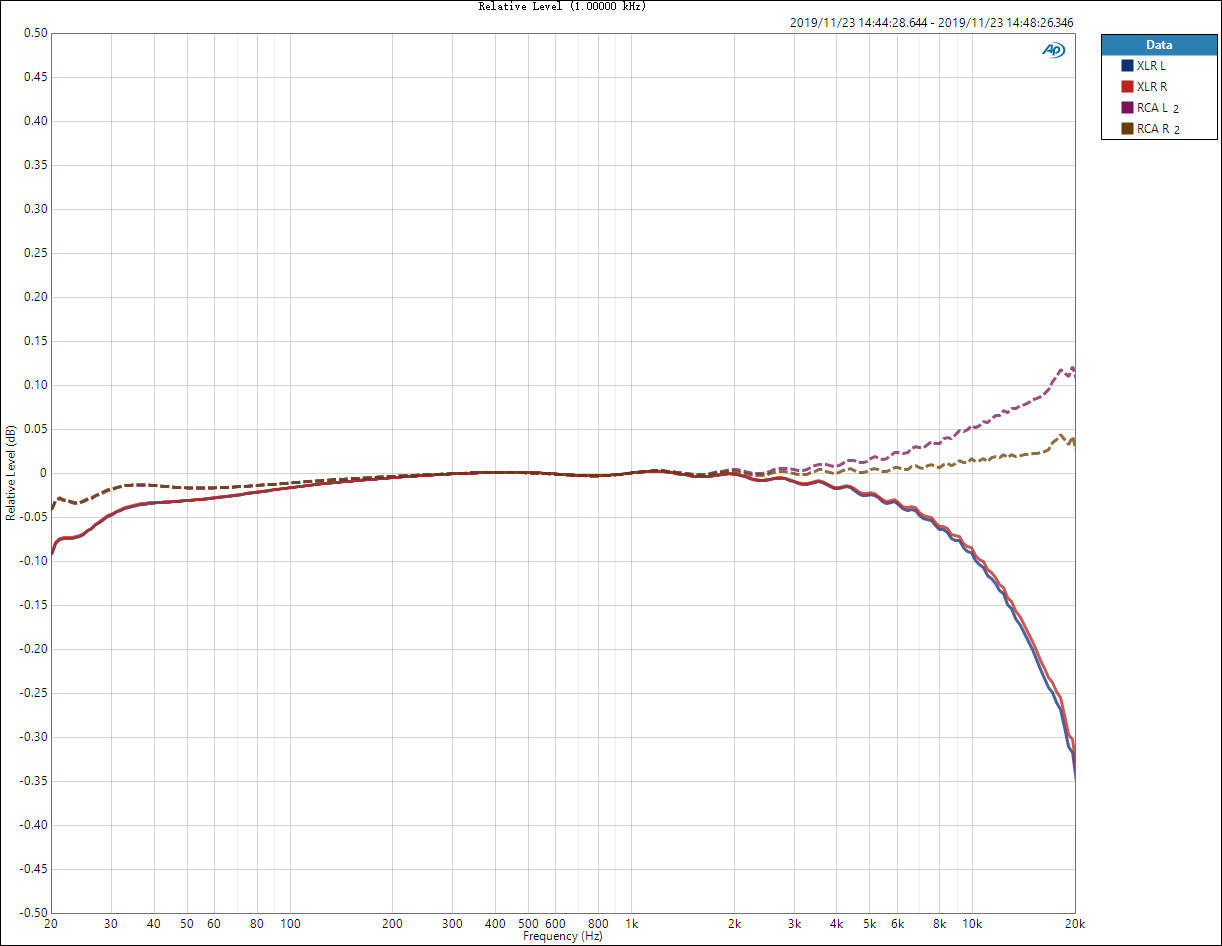
Task: Click the brown RCA R legend swatch
Action: click(1127, 129)
